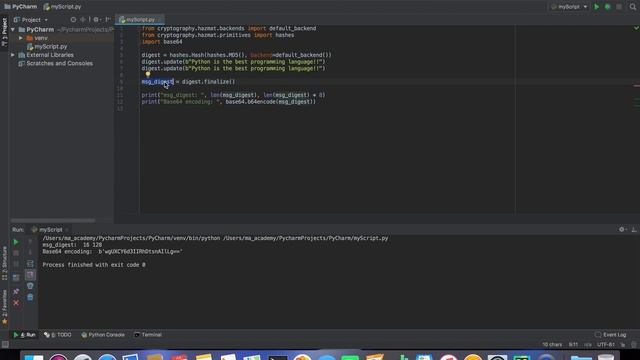Click the restore layout icon in Run panel
This screenshot has height=360, width=640.
16,278
